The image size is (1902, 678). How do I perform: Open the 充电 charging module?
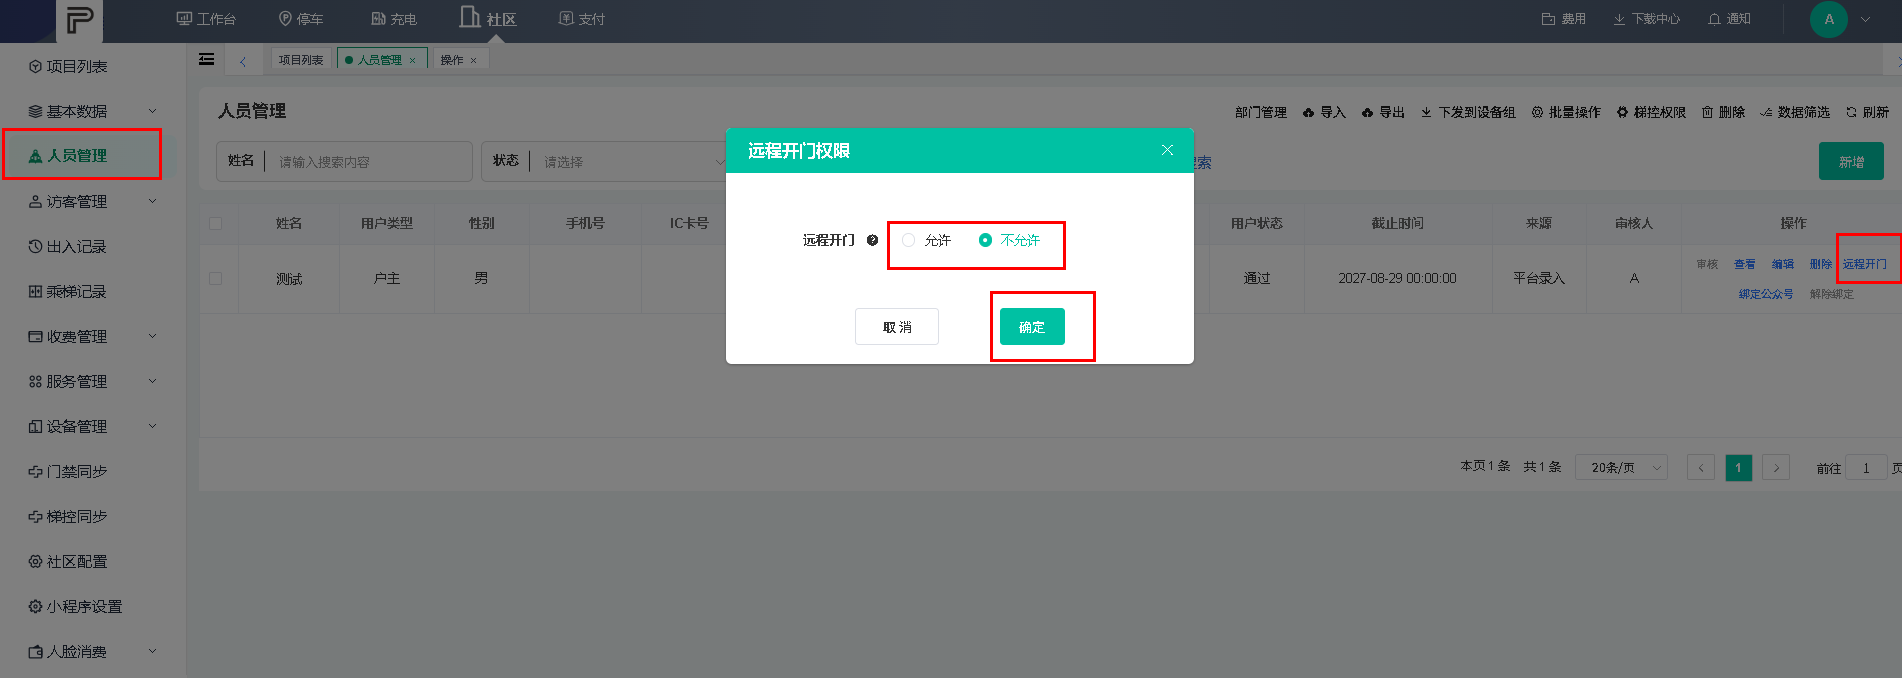(x=394, y=19)
